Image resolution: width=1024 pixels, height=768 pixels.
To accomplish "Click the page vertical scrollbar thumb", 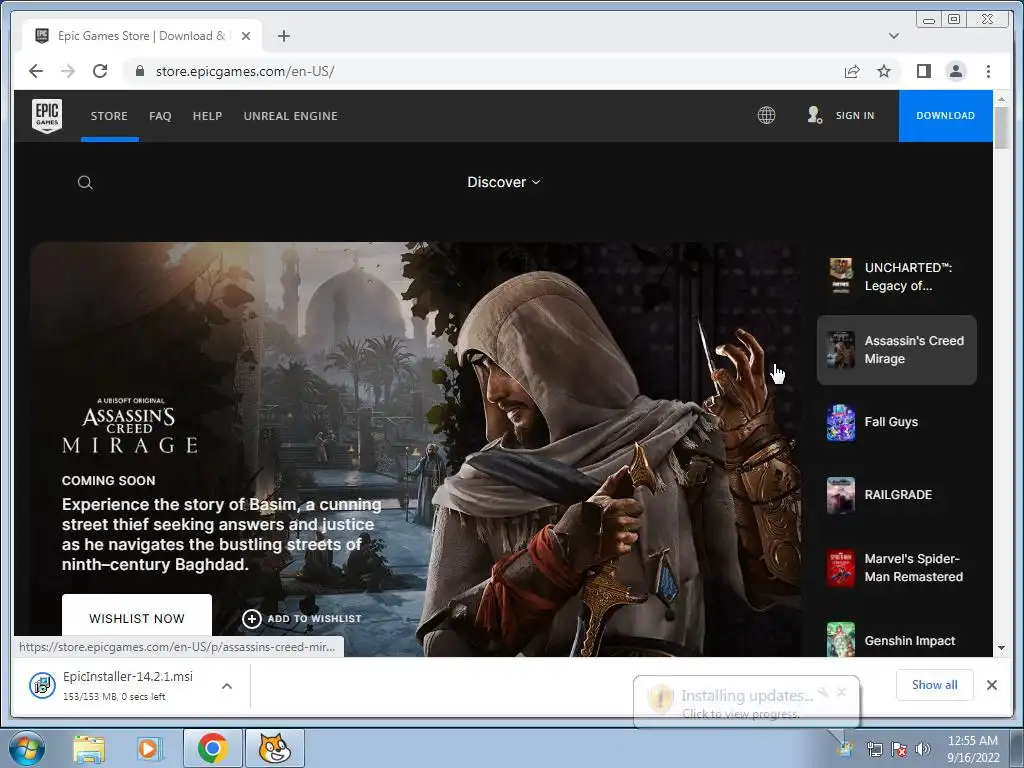I will (1001, 127).
